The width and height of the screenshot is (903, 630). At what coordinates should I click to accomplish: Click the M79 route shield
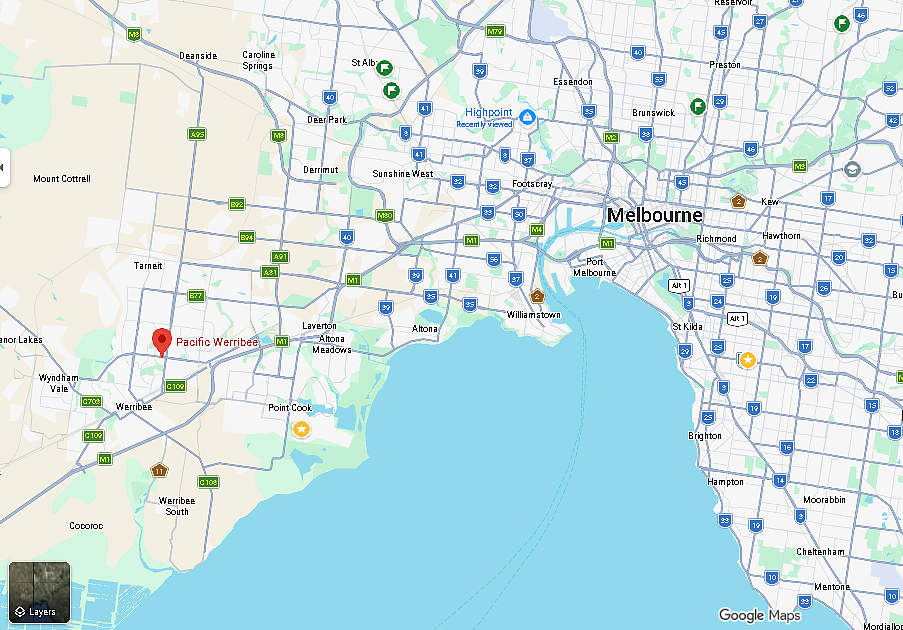click(495, 32)
